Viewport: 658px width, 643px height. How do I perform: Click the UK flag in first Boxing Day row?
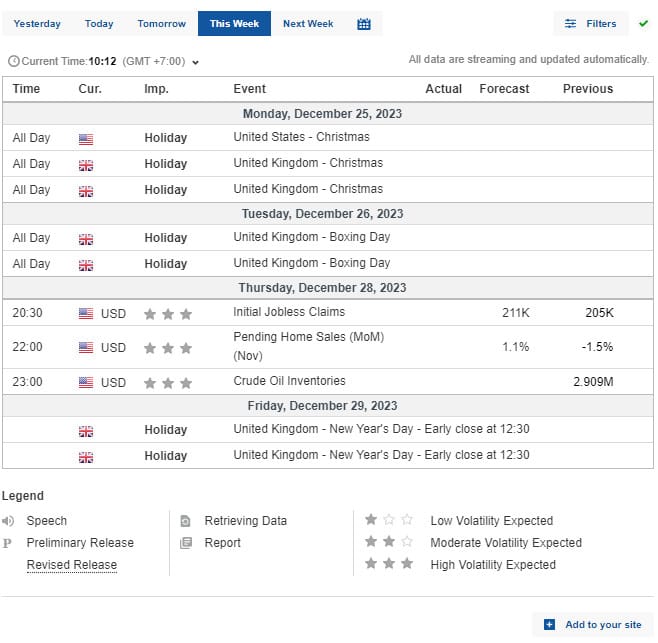[x=86, y=238]
